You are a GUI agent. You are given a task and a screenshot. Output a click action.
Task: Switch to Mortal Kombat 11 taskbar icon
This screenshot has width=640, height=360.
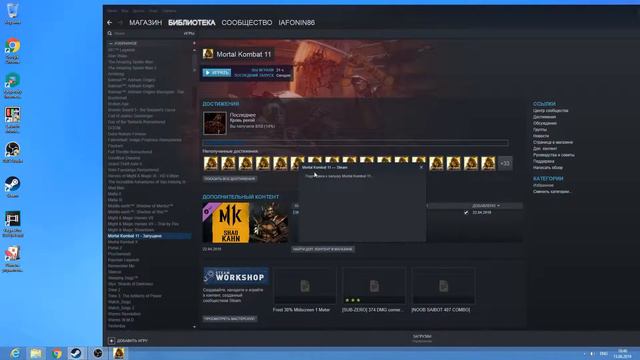click(119, 353)
